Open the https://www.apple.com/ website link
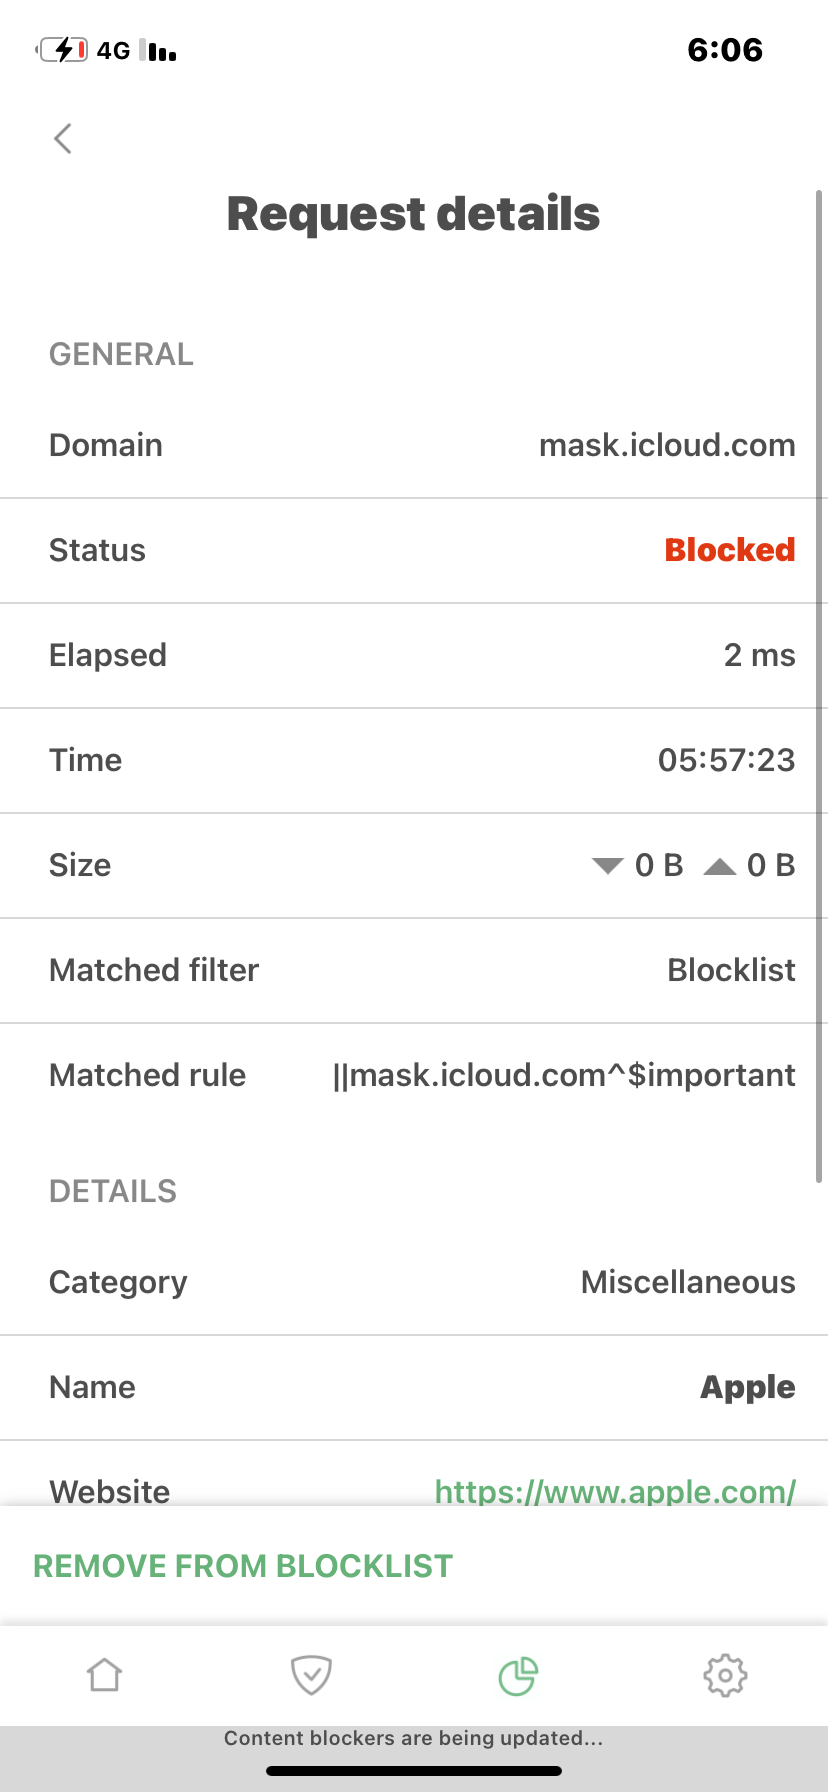828x1792 pixels. 615,1491
